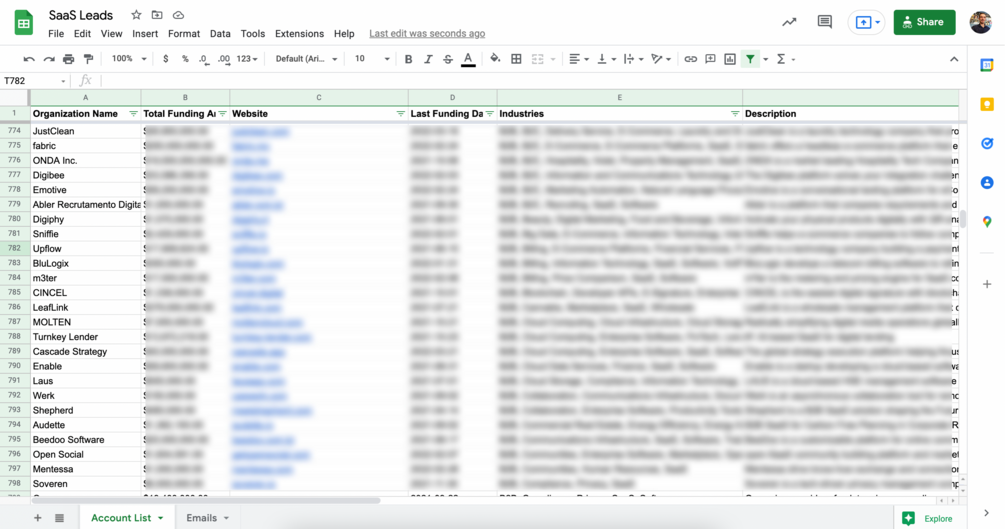Image resolution: width=1005 pixels, height=529 pixels.
Task: Open the Extensions menu
Action: (299, 33)
